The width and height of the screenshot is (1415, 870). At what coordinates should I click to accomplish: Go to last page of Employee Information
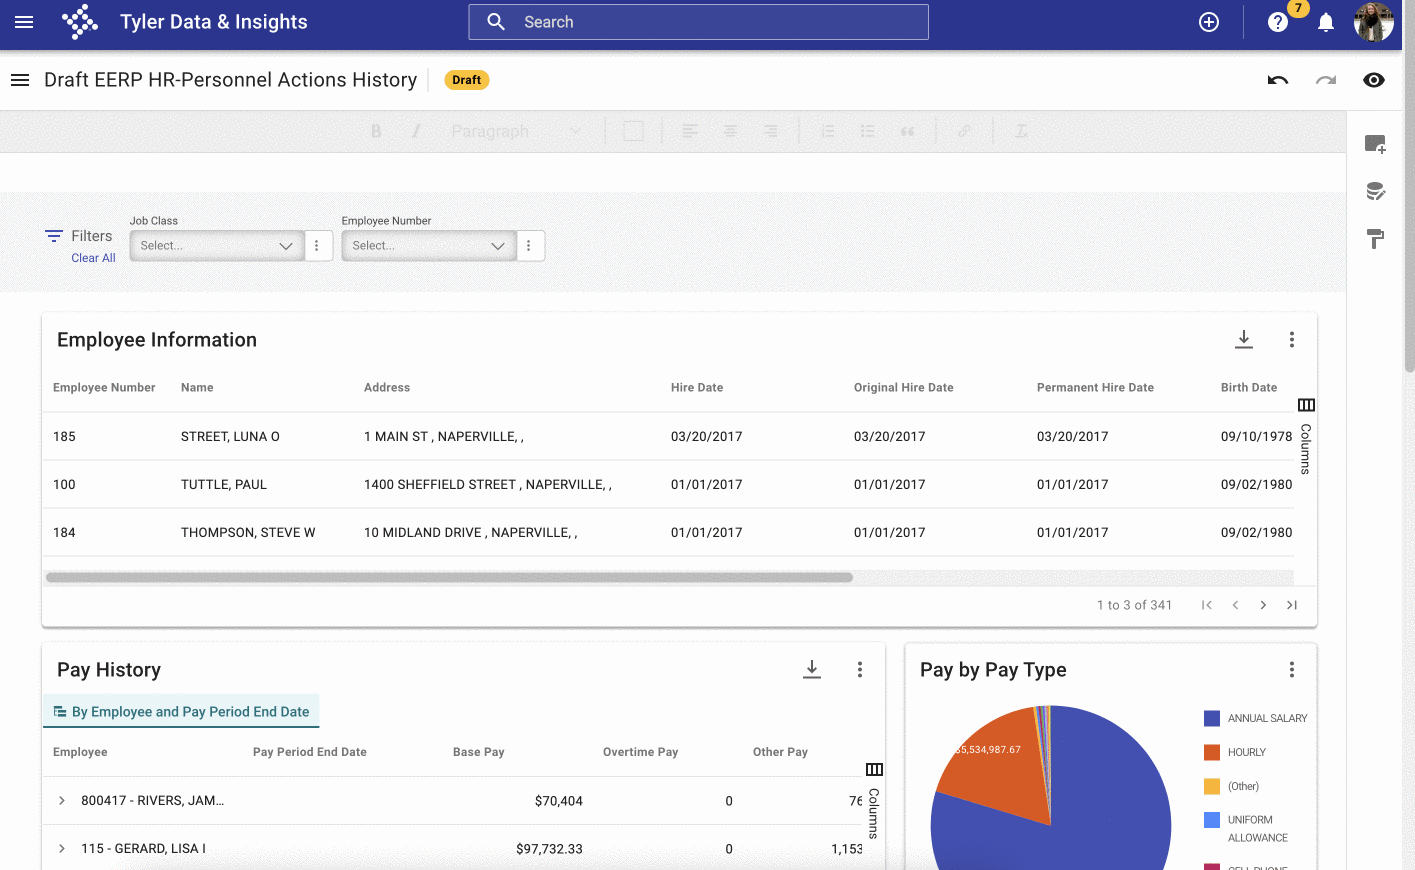pos(1292,605)
